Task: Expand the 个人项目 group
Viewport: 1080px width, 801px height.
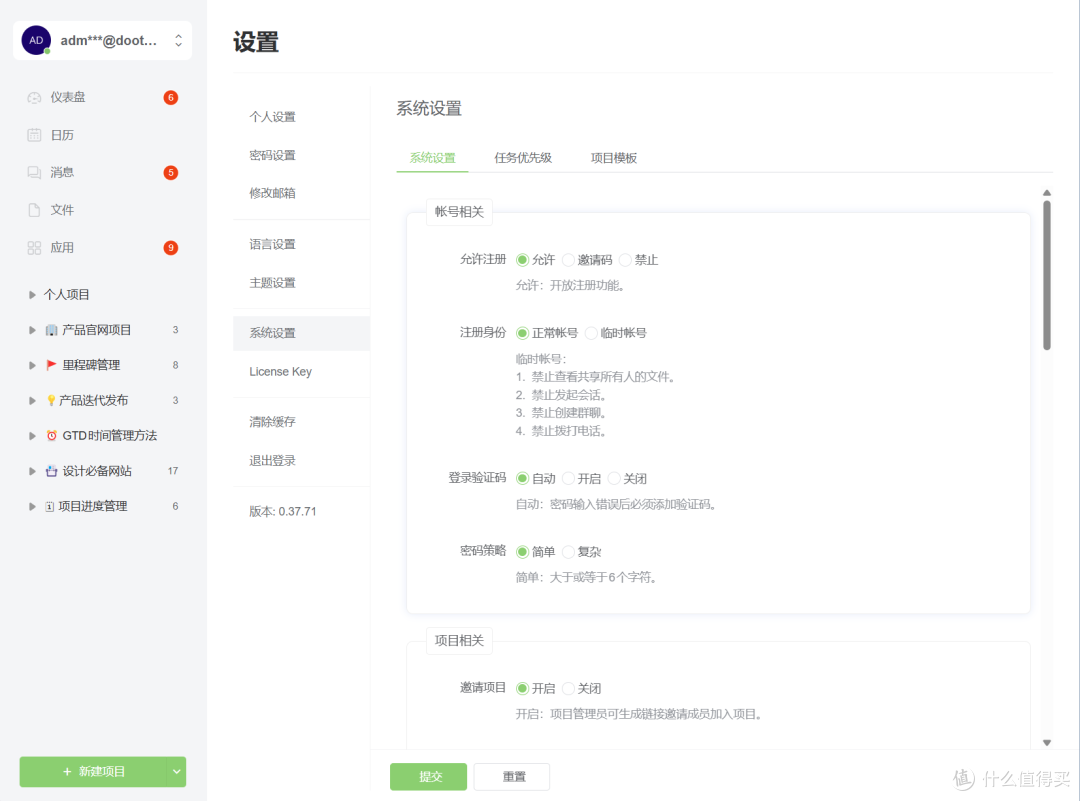Action: (32, 295)
